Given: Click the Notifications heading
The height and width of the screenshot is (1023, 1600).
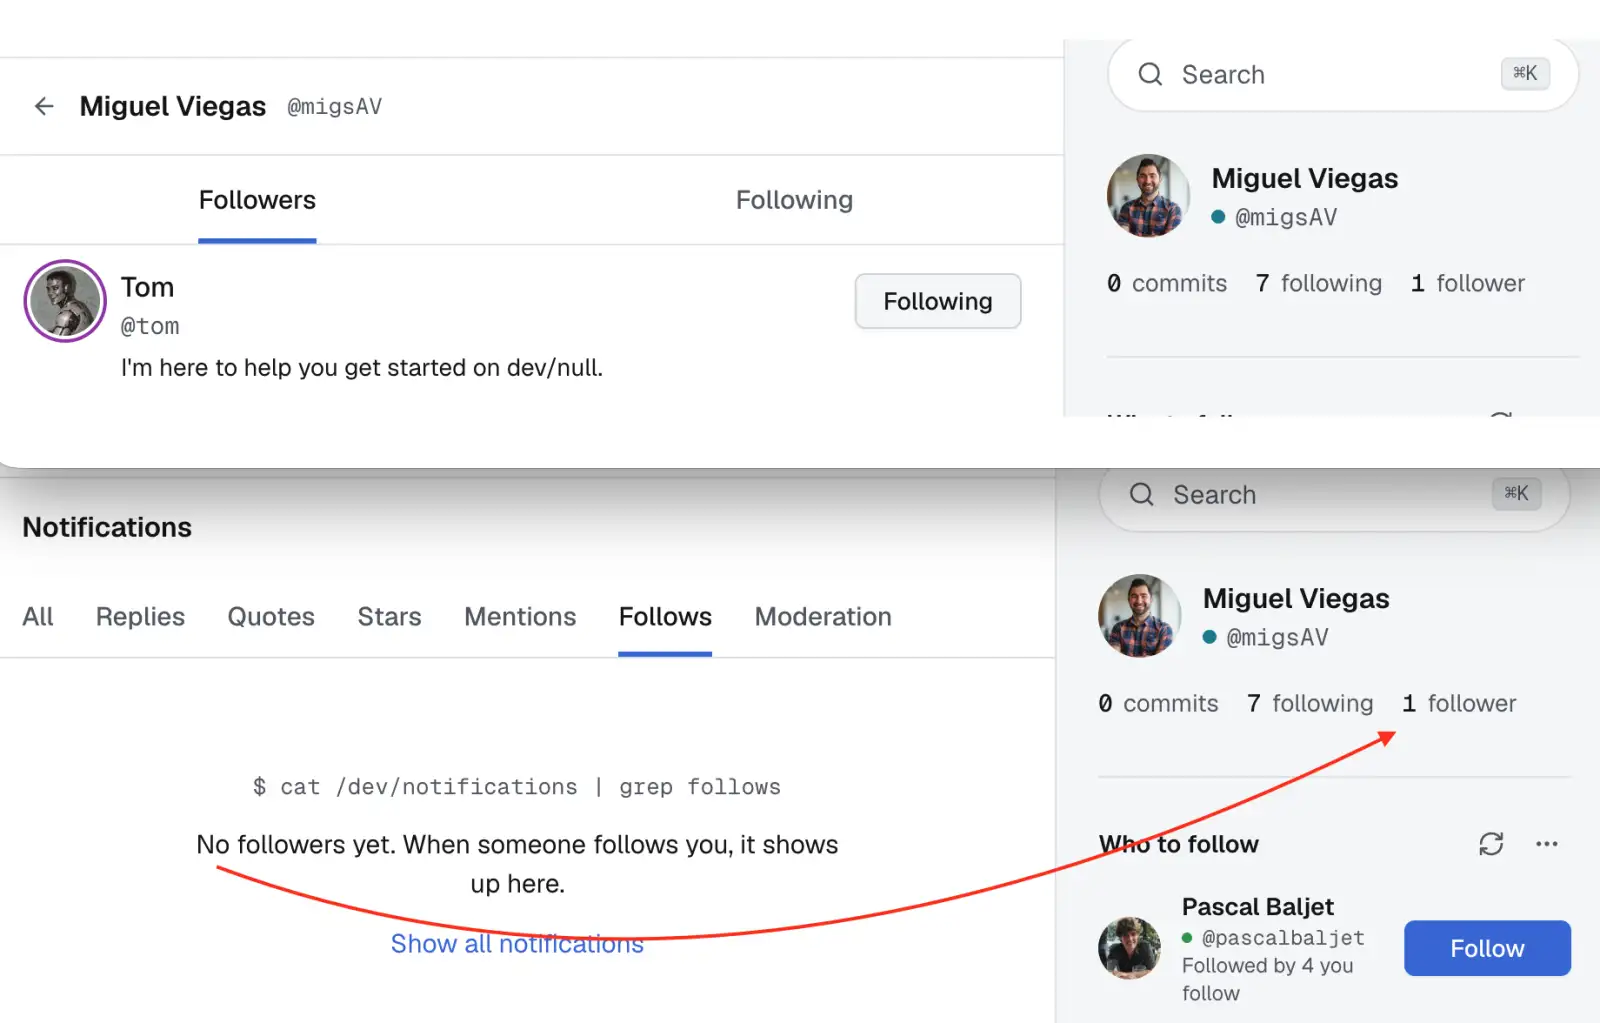Looking at the screenshot, I should point(107,527).
